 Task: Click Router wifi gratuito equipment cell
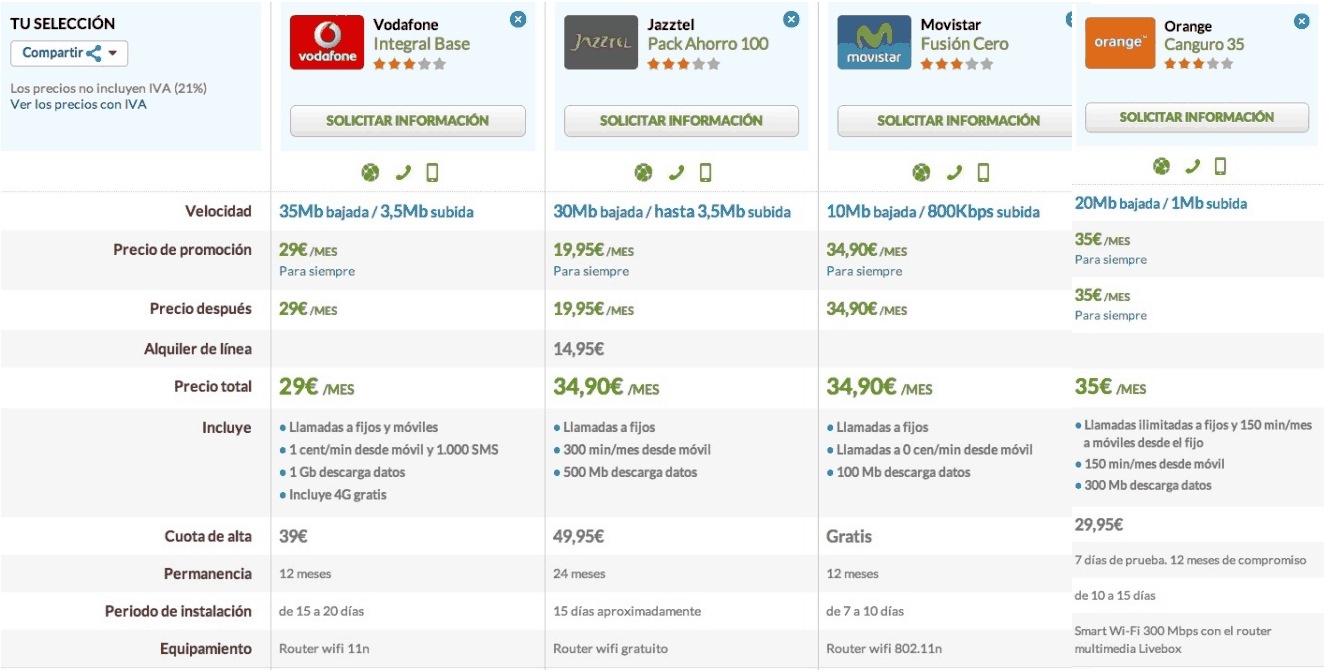coord(610,649)
